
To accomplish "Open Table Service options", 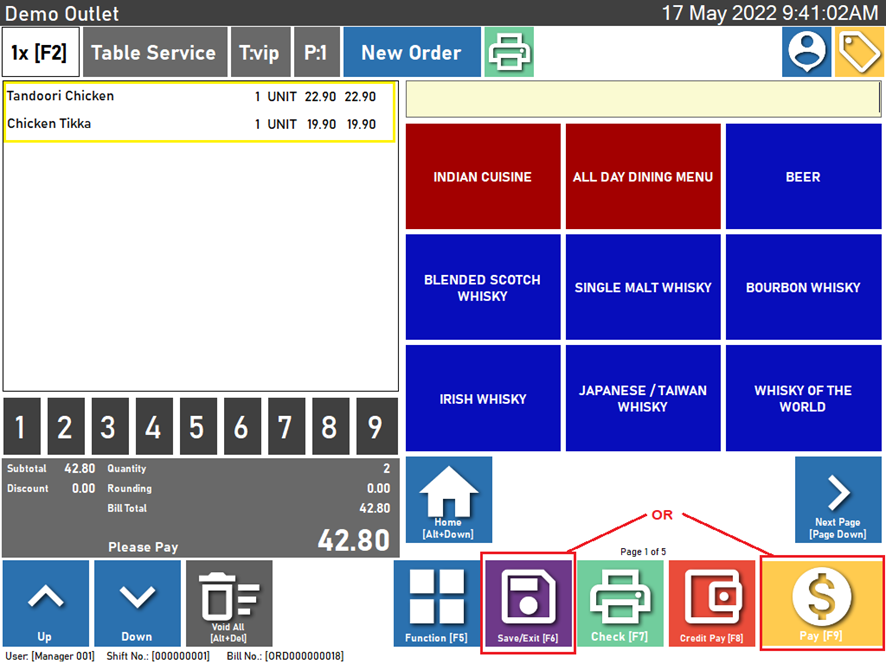I will (x=153, y=53).
